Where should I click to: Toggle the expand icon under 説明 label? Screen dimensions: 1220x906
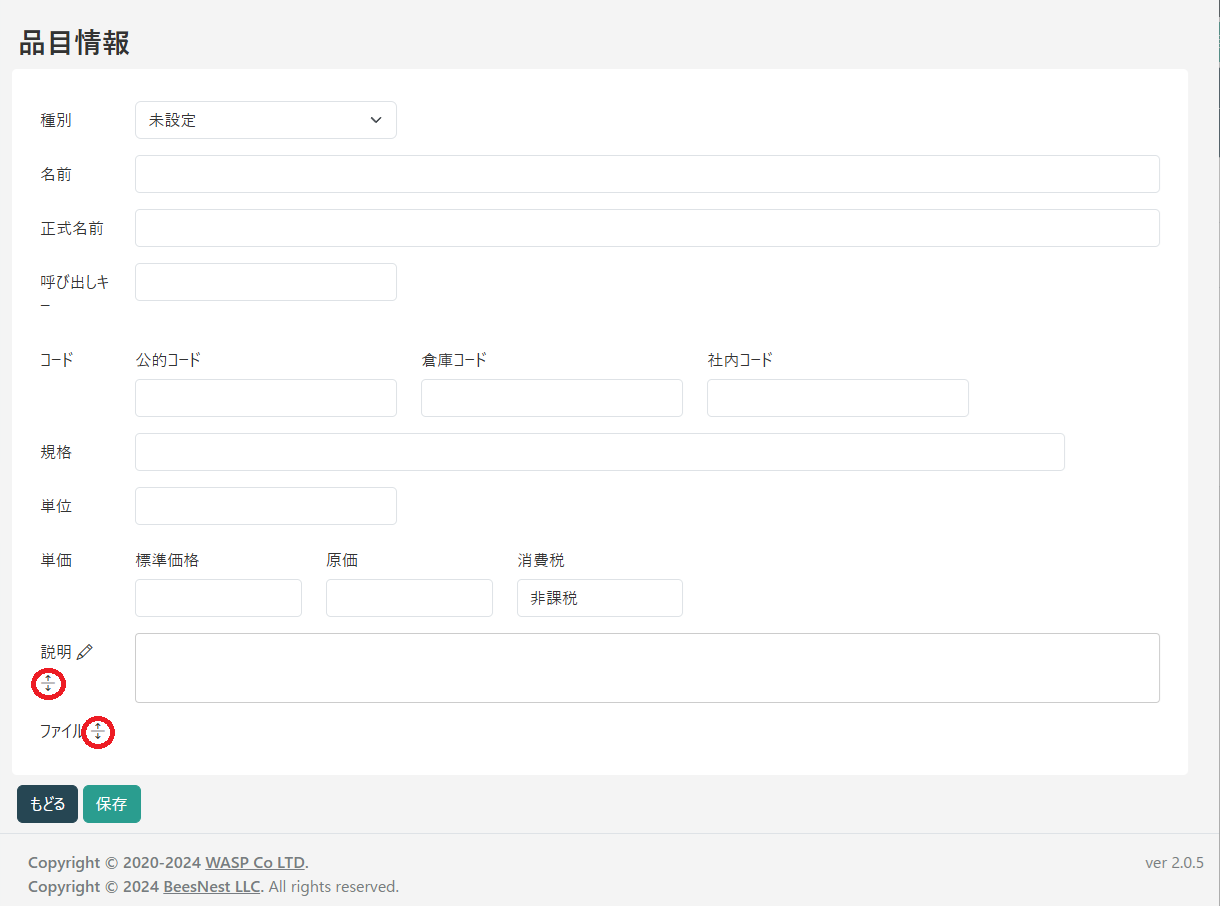click(x=48, y=684)
